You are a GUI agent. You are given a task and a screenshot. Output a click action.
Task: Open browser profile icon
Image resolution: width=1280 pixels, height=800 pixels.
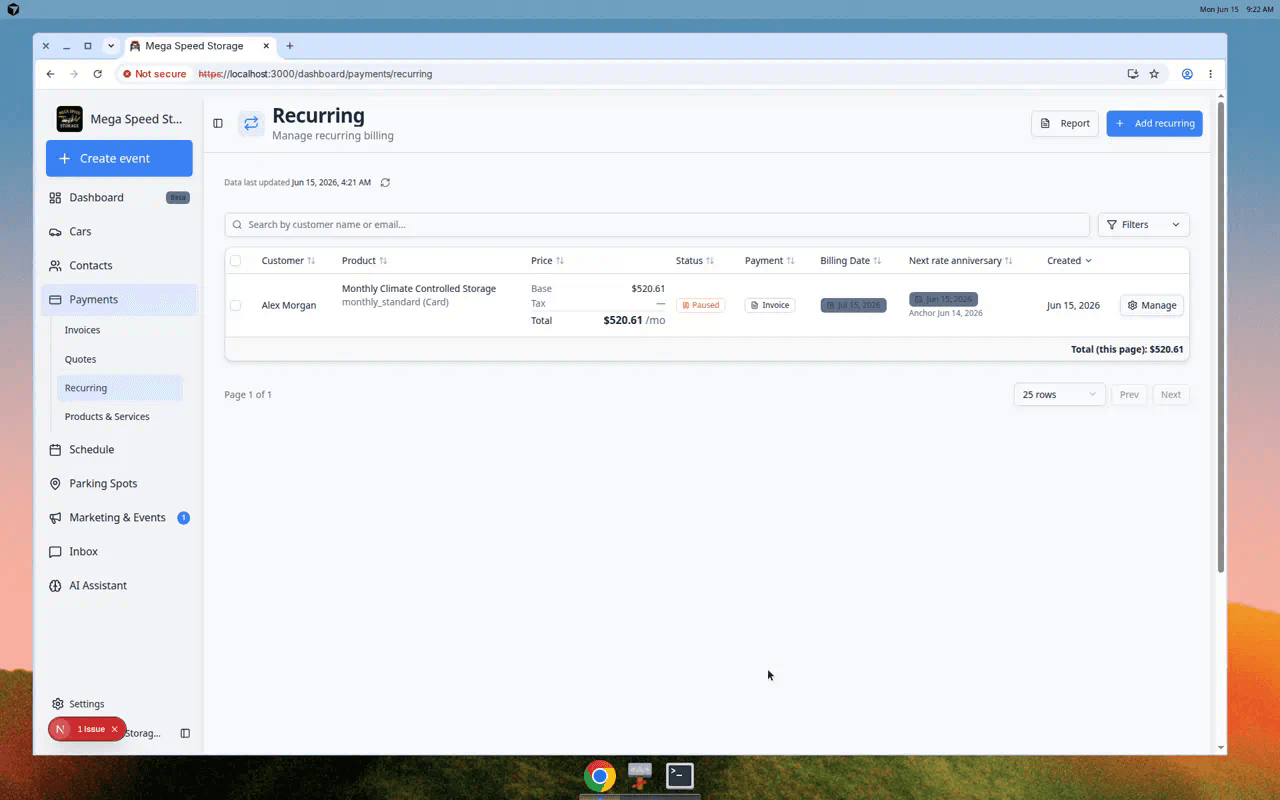(1187, 74)
